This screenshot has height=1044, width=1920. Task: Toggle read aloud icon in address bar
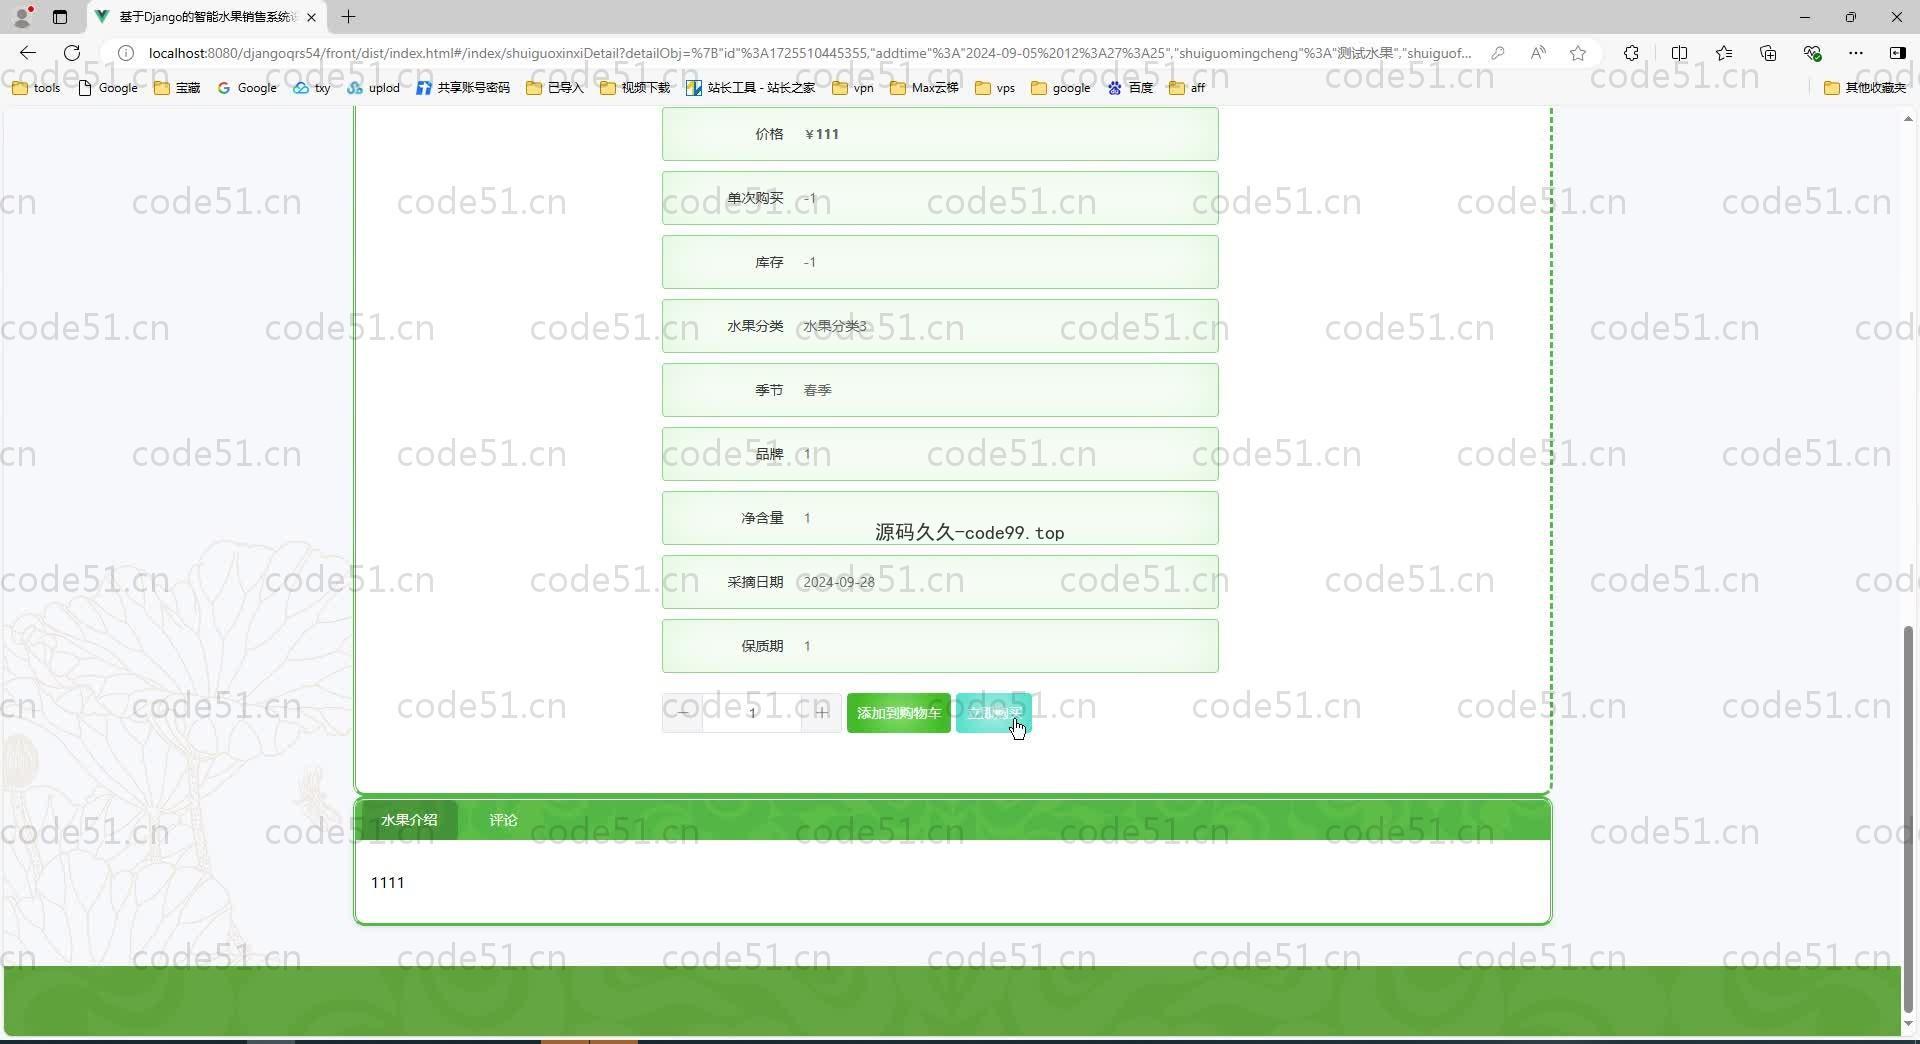pyautogui.click(x=1538, y=53)
